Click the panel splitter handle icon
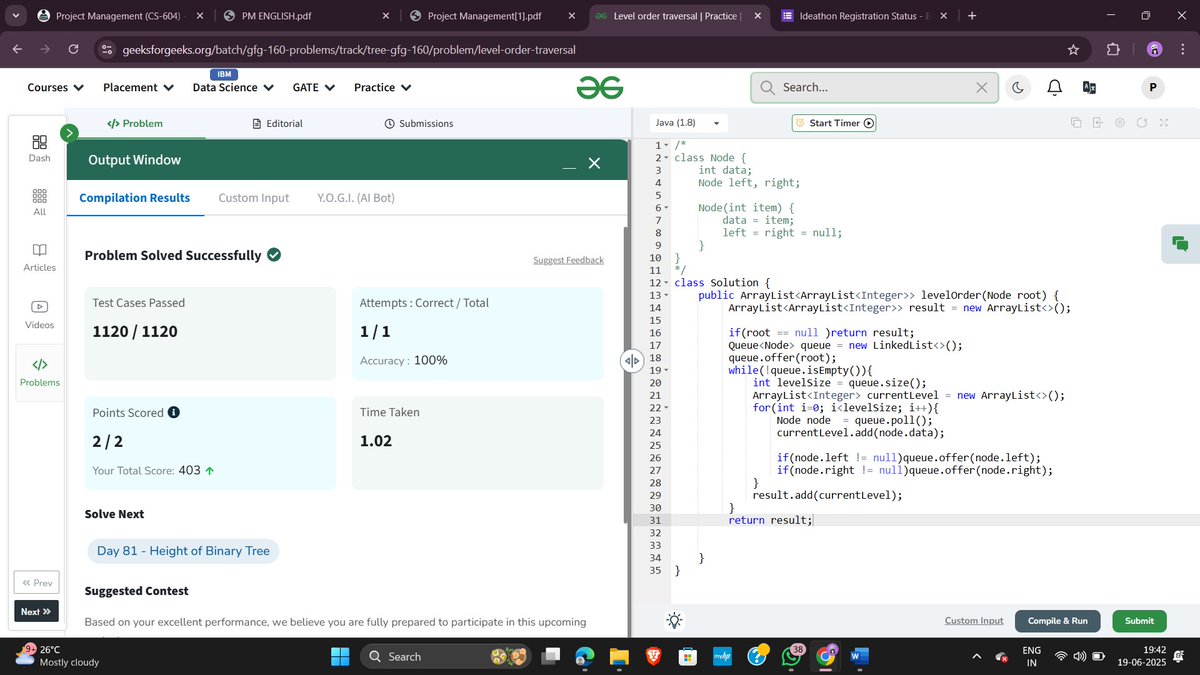This screenshot has width=1200, height=675. click(631, 361)
